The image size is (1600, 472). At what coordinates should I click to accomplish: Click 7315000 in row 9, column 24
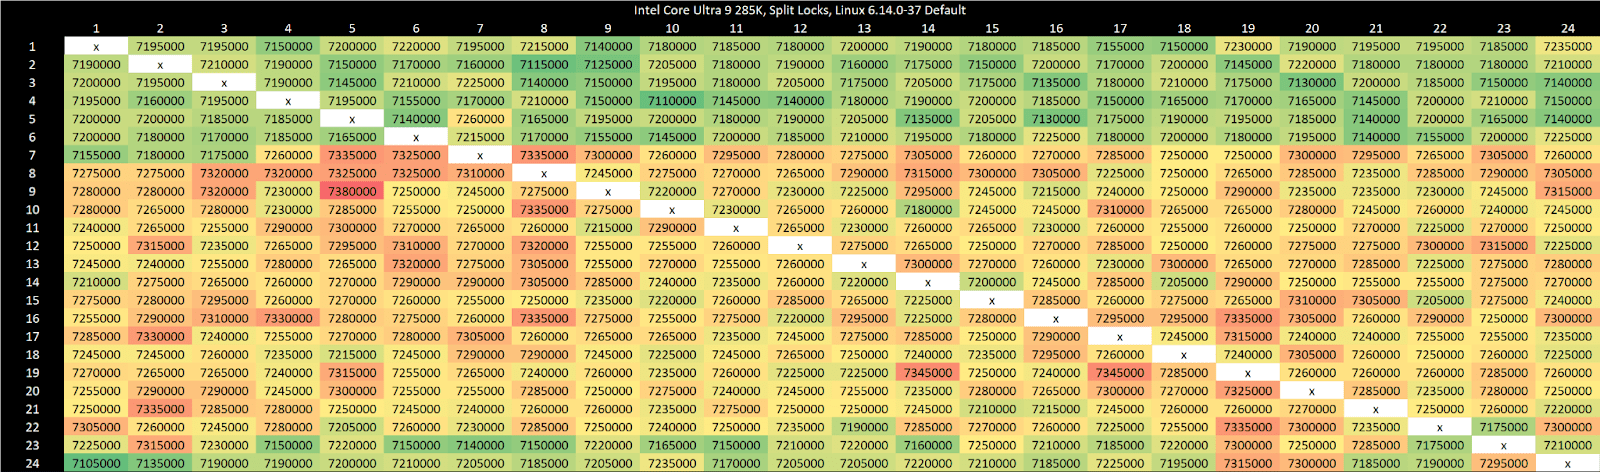click(x=1568, y=191)
